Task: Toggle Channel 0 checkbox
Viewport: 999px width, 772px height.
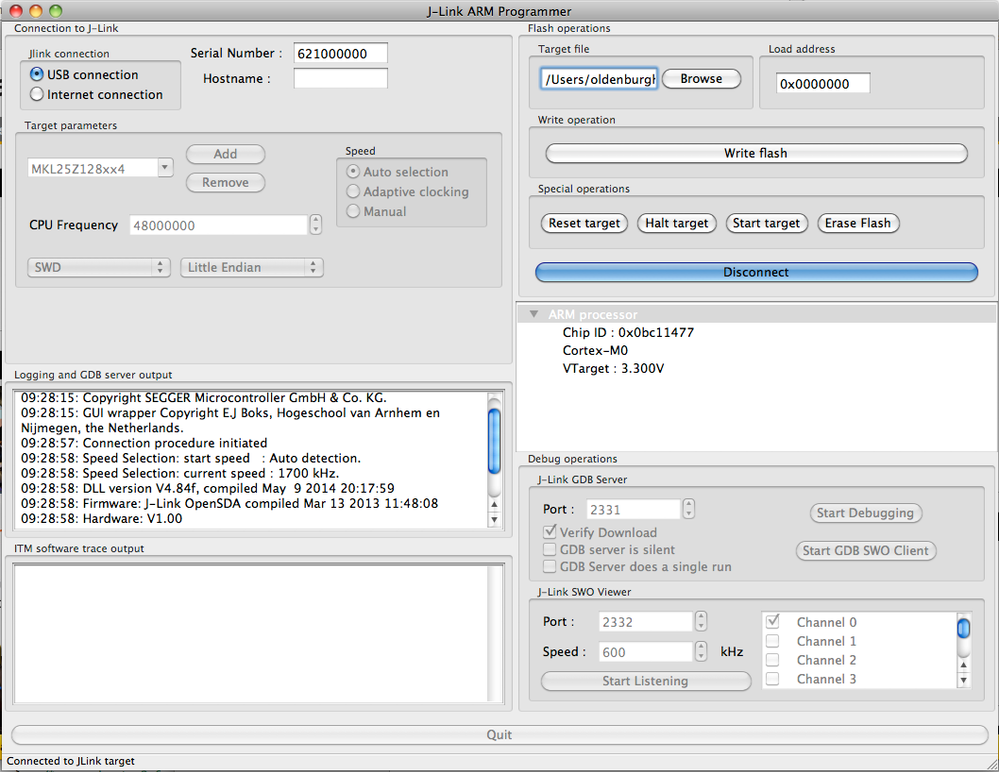Action: [772, 621]
